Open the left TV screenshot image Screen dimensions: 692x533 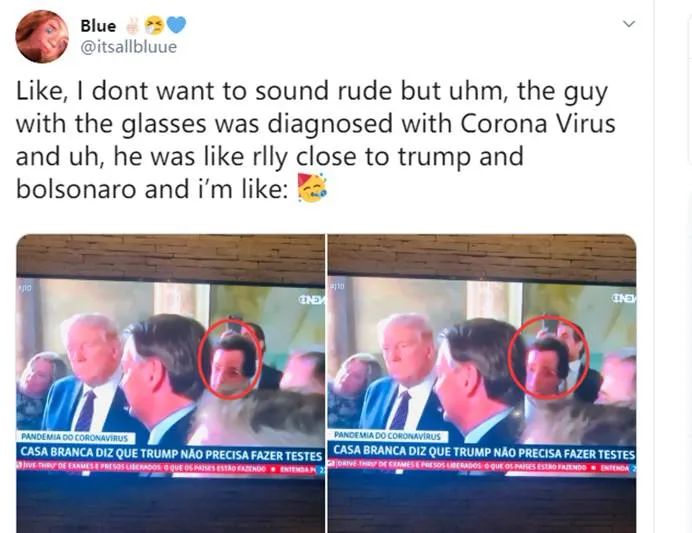(170, 383)
